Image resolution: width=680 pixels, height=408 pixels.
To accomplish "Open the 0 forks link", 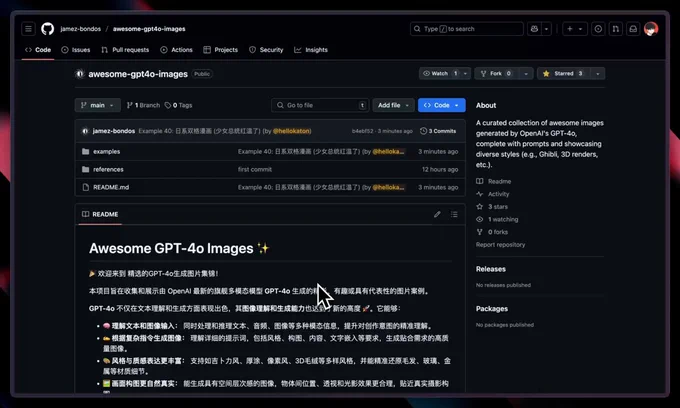I will [492, 232].
